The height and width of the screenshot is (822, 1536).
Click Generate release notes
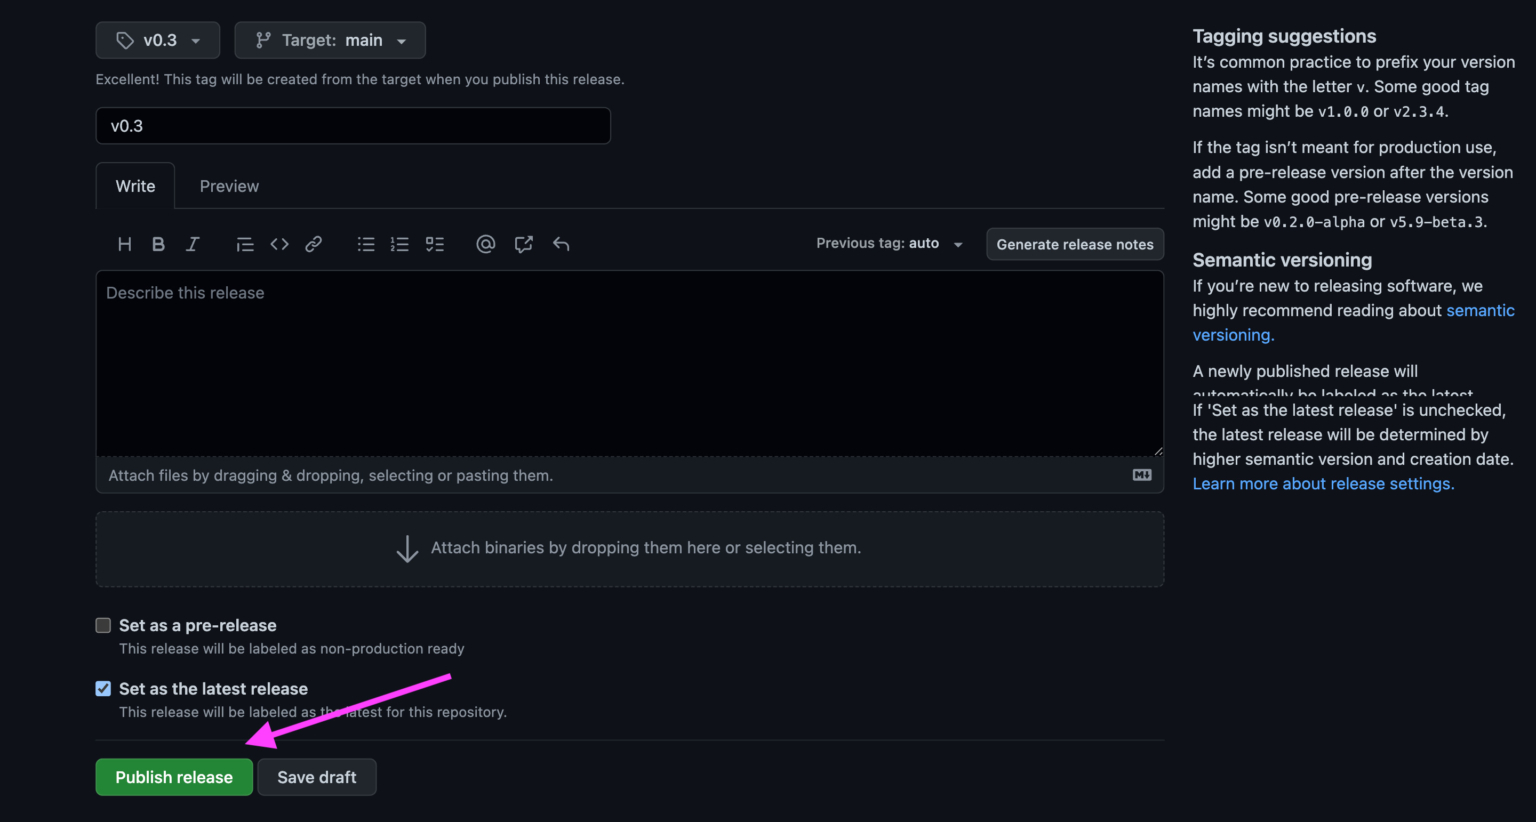tap(1074, 244)
